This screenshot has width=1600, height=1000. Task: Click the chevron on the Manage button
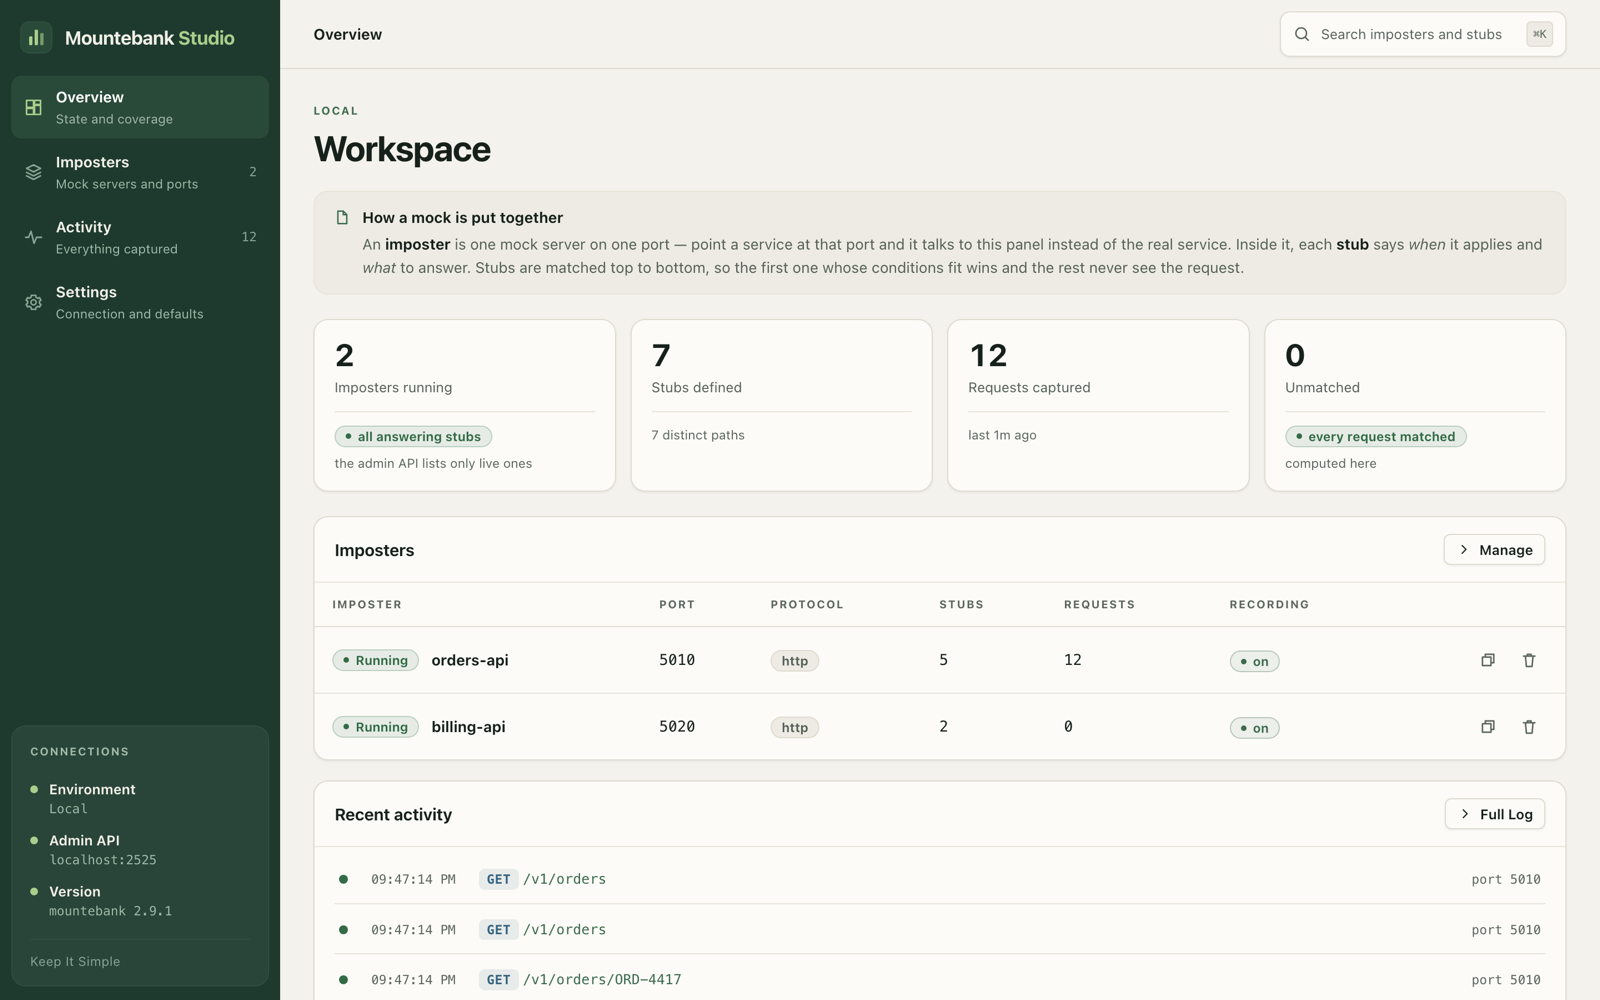[x=1464, y=550]
